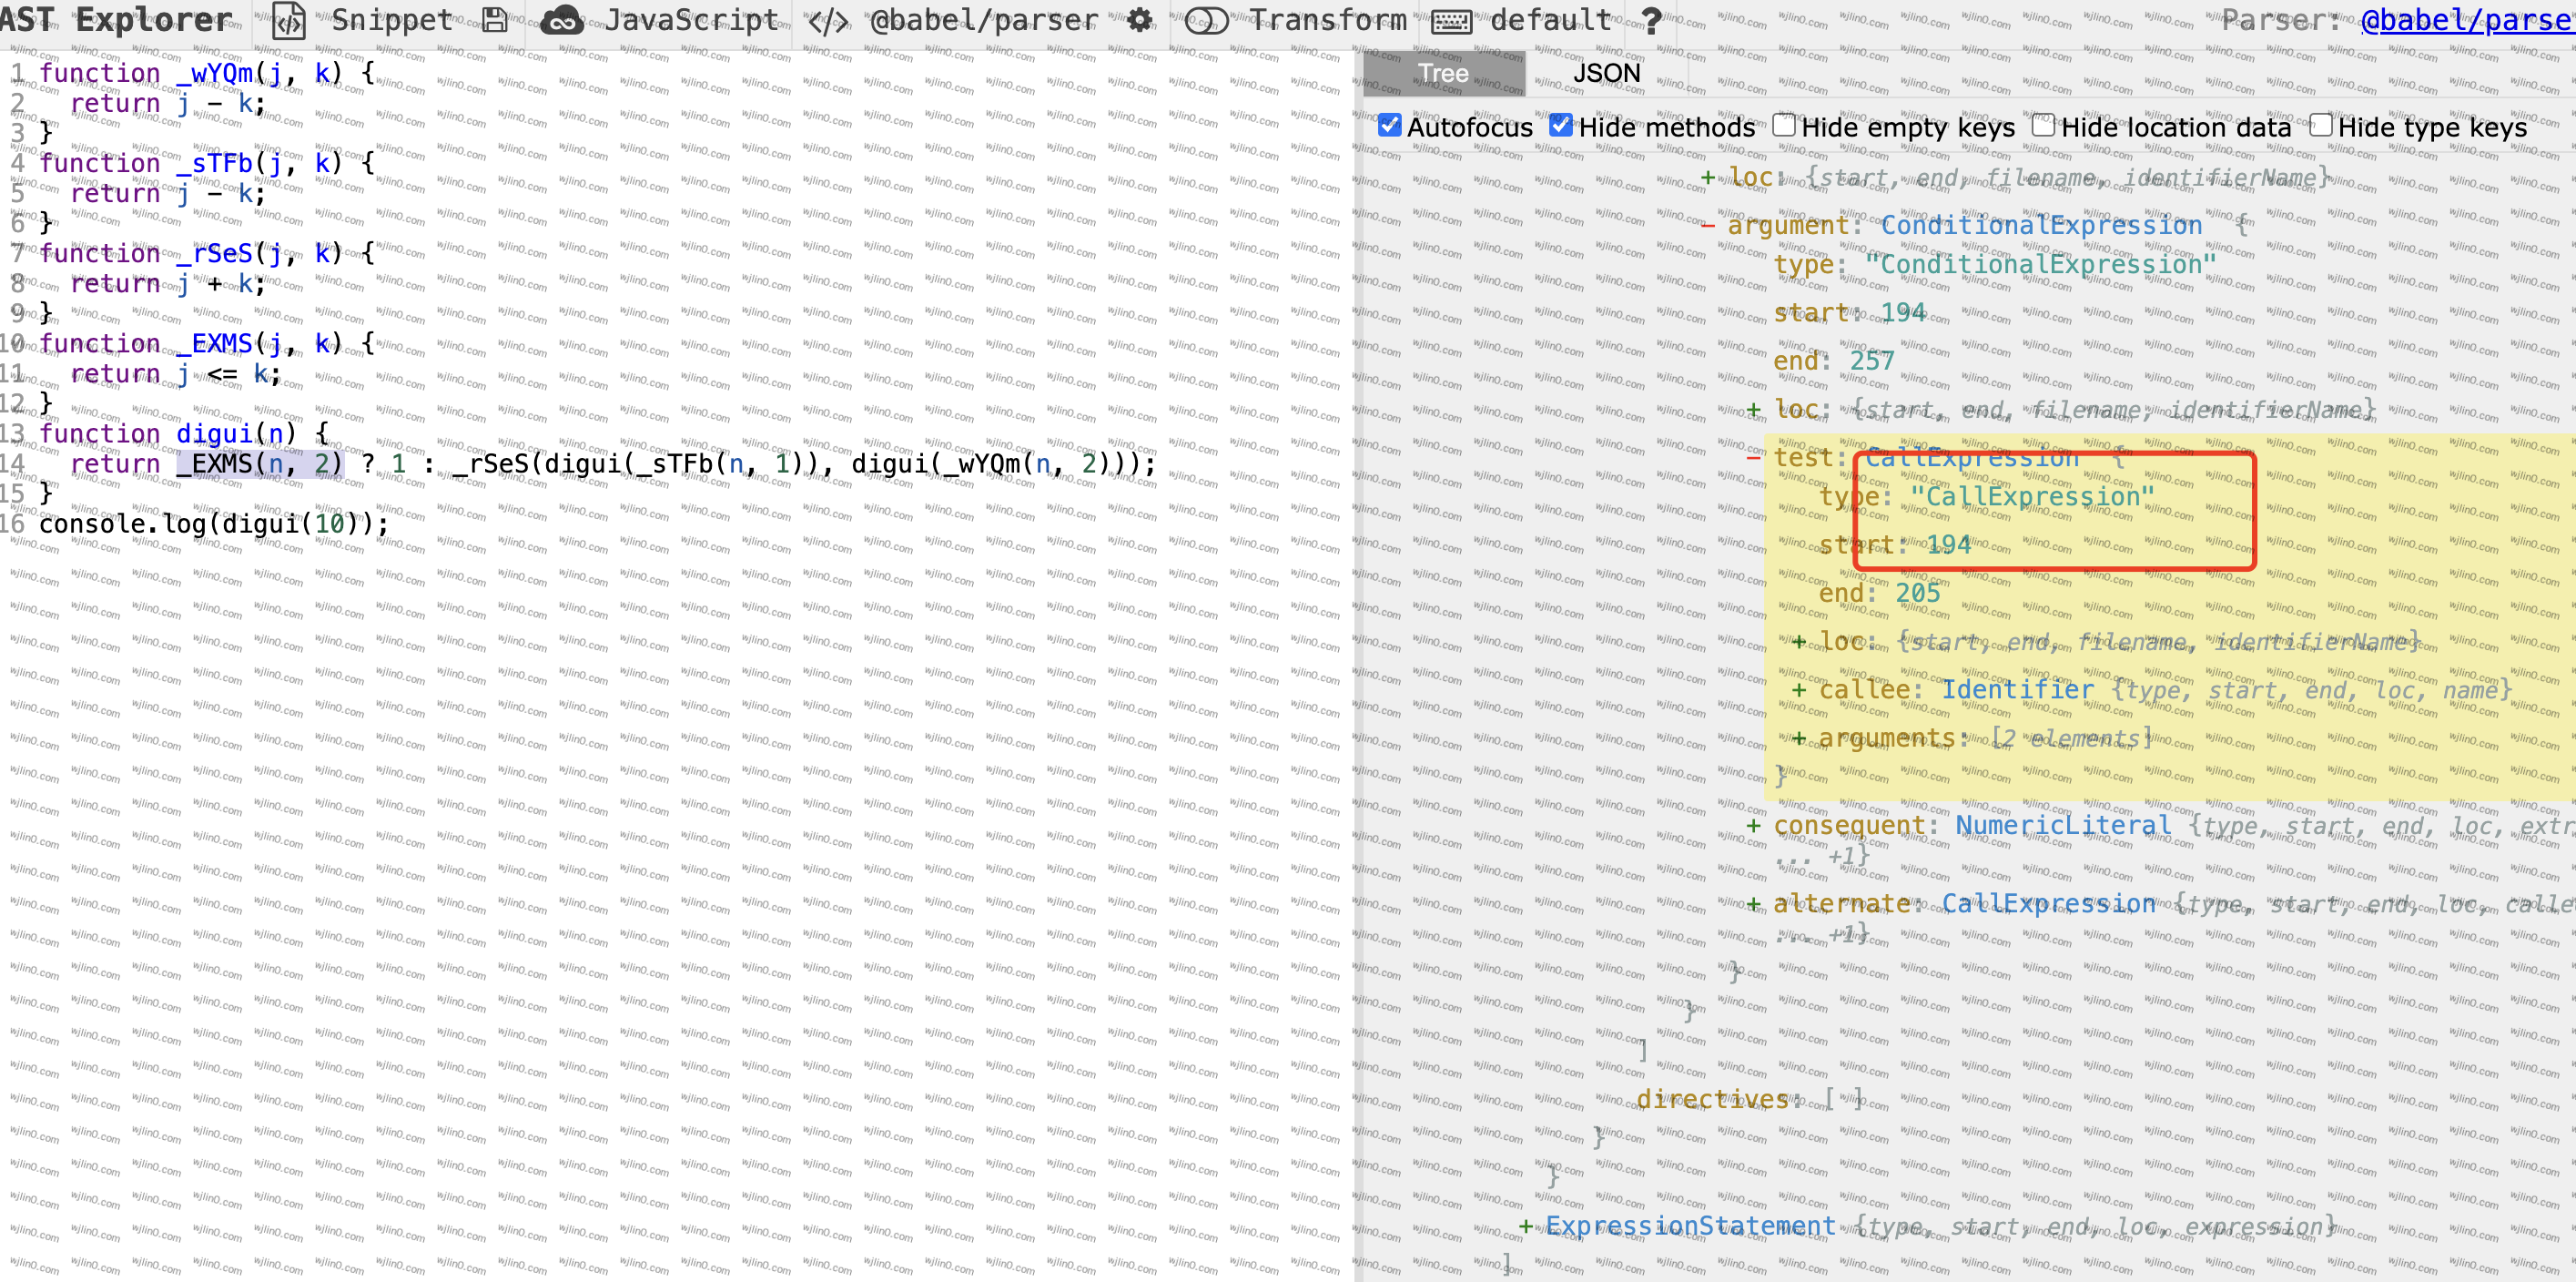This screenshot has height=1282, width=2576.
Task: Enable Hide empty keys checkbox
Action: (x=1784, y=126)
